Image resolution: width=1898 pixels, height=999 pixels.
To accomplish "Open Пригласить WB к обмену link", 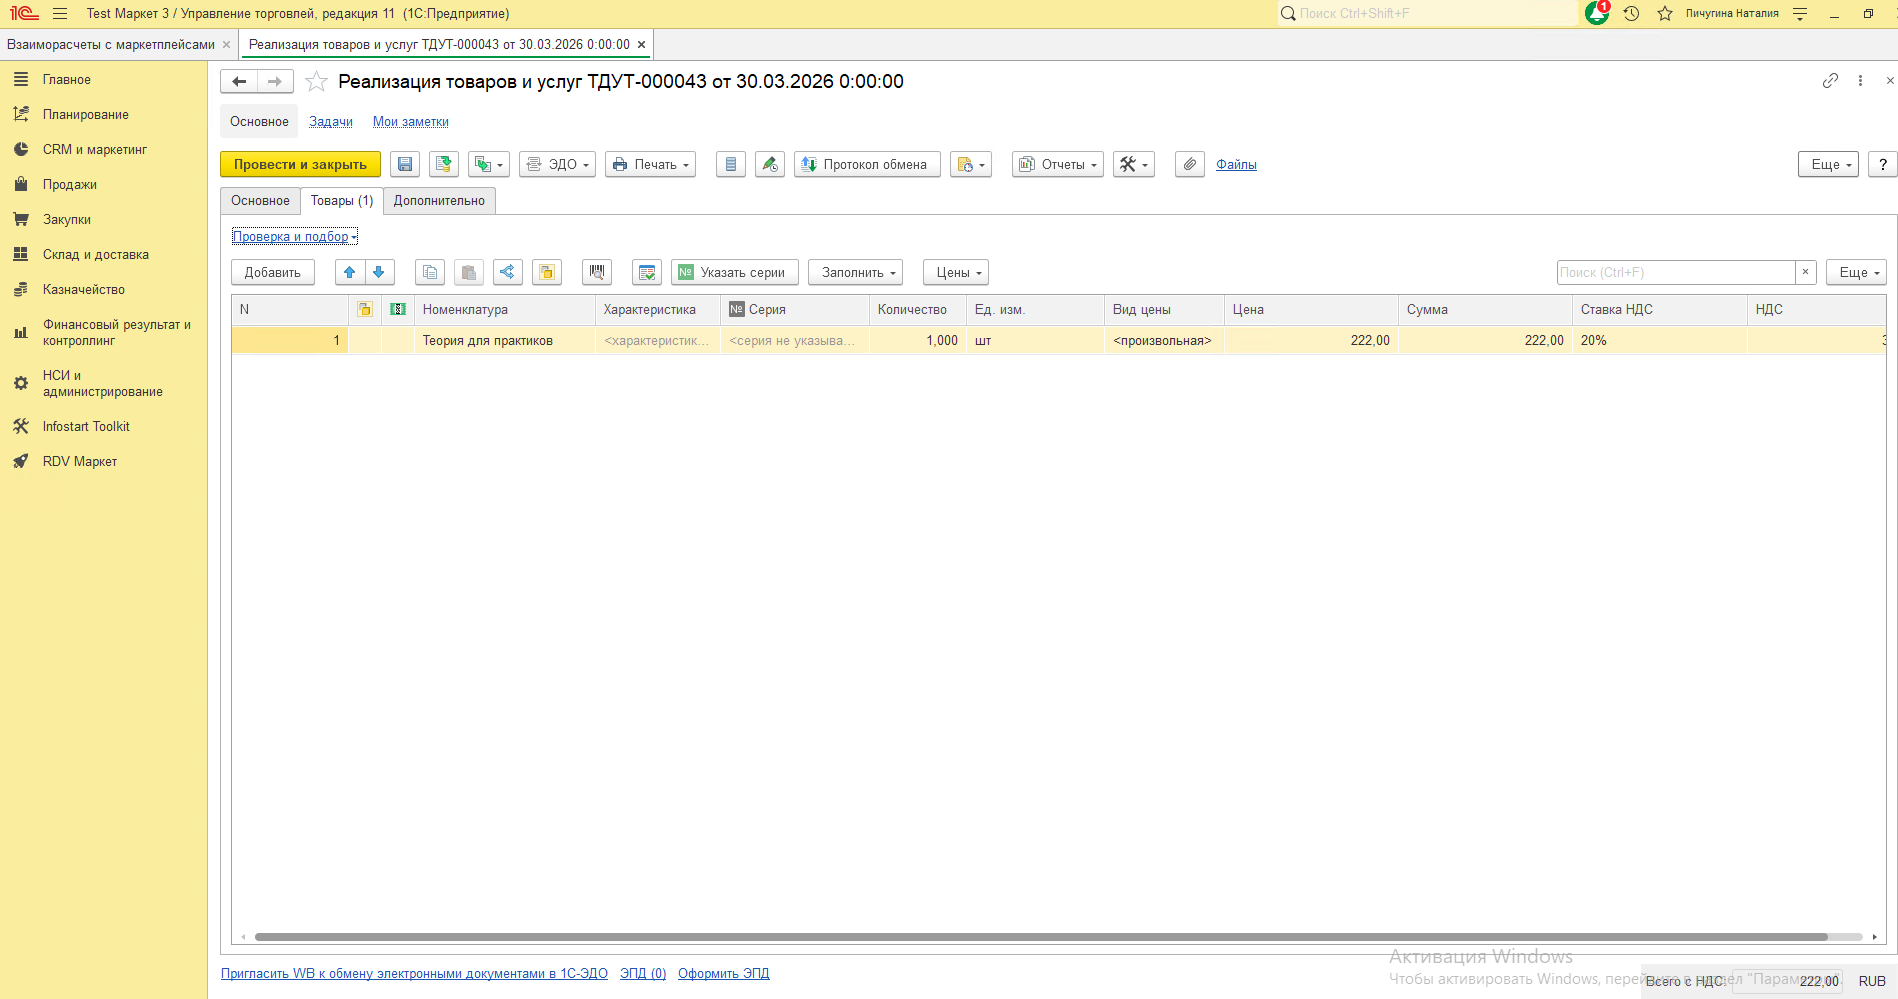I will pos(414,974).
